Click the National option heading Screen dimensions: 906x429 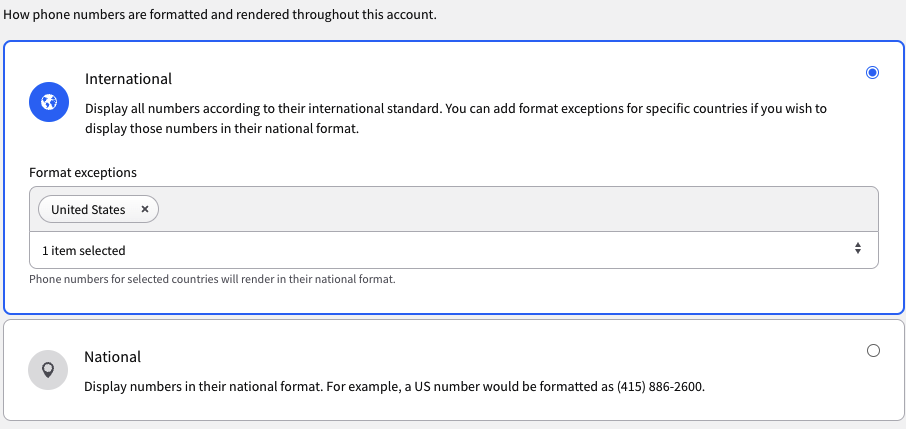pyautogui.click(x=113, y=357)
